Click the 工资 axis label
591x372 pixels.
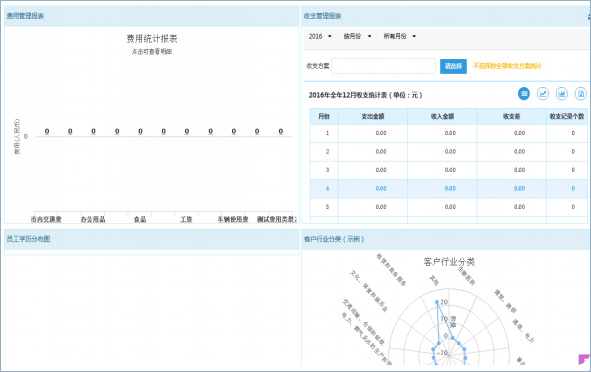coord(186,219)
